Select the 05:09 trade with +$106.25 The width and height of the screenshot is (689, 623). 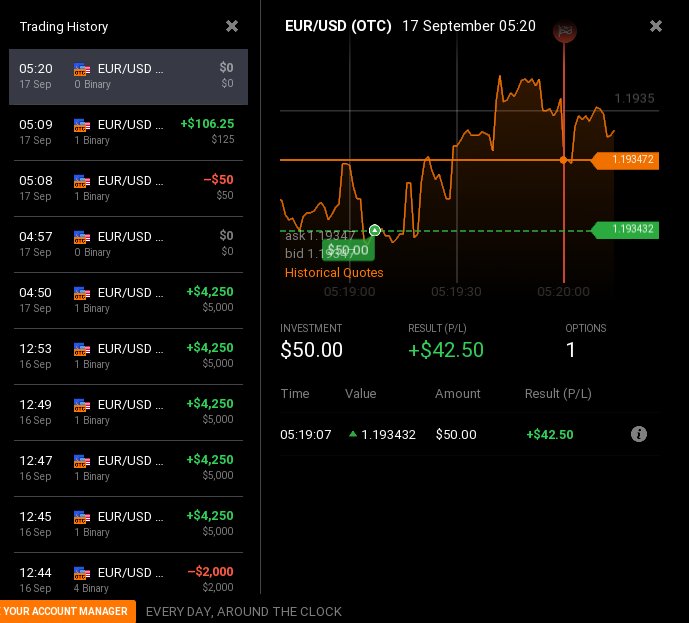tap(128, 132)
